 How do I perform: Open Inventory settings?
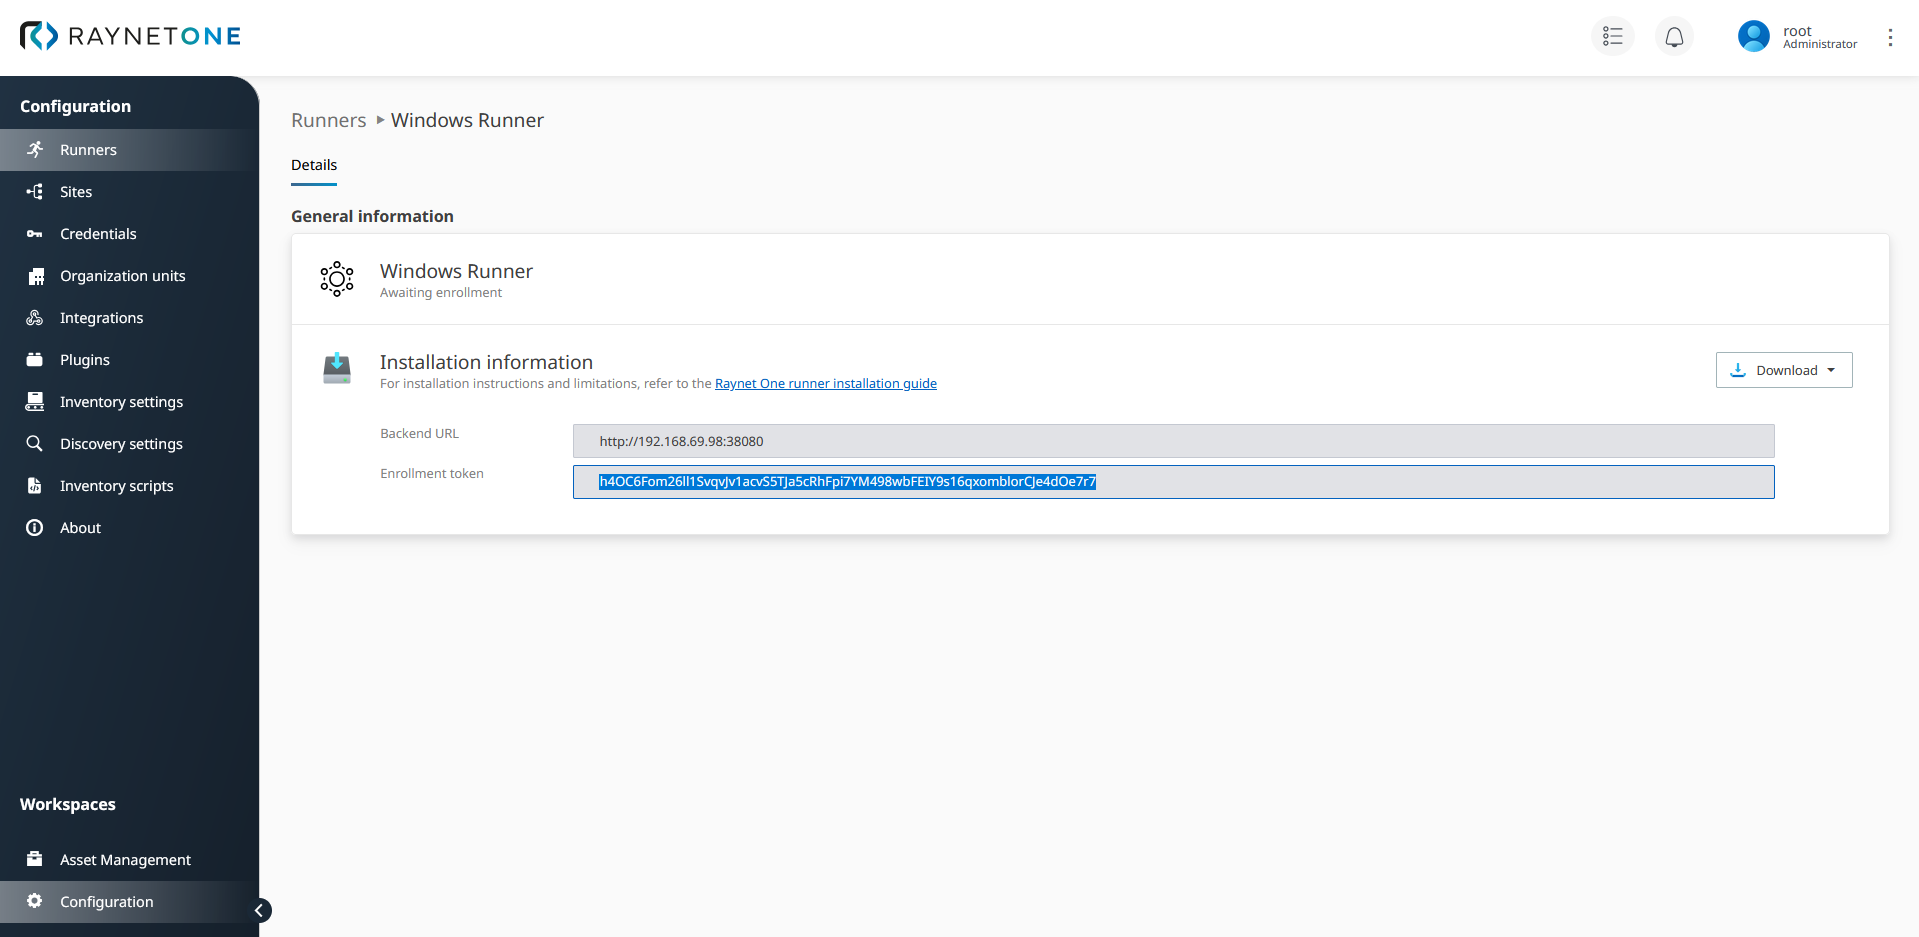(129, 402)
